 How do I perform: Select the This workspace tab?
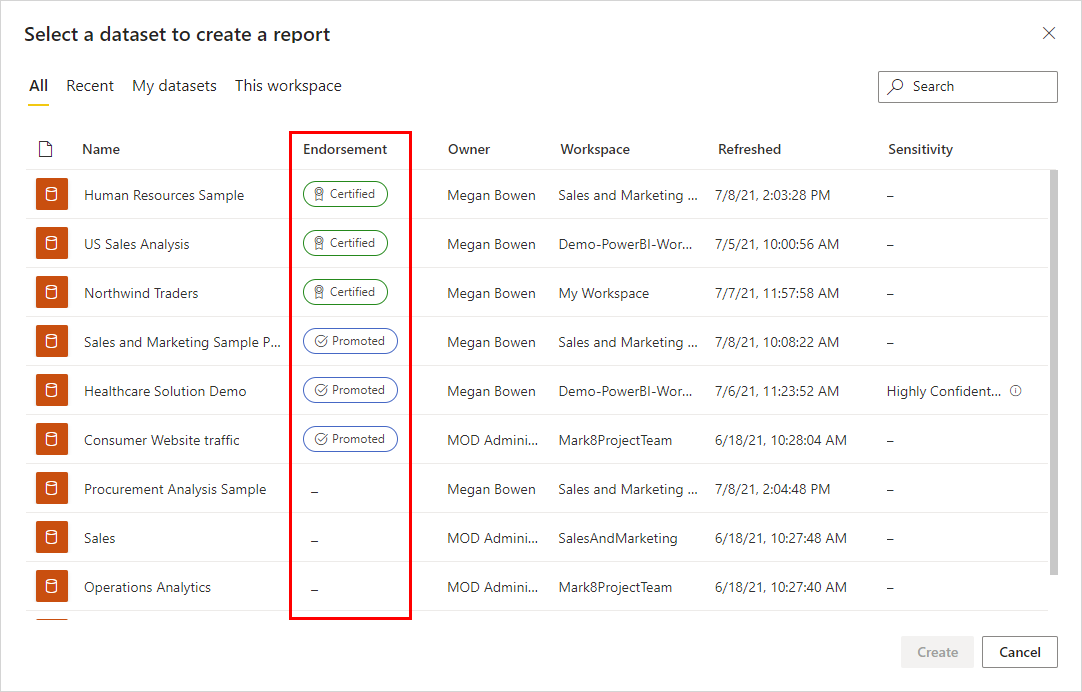point(288,86)
